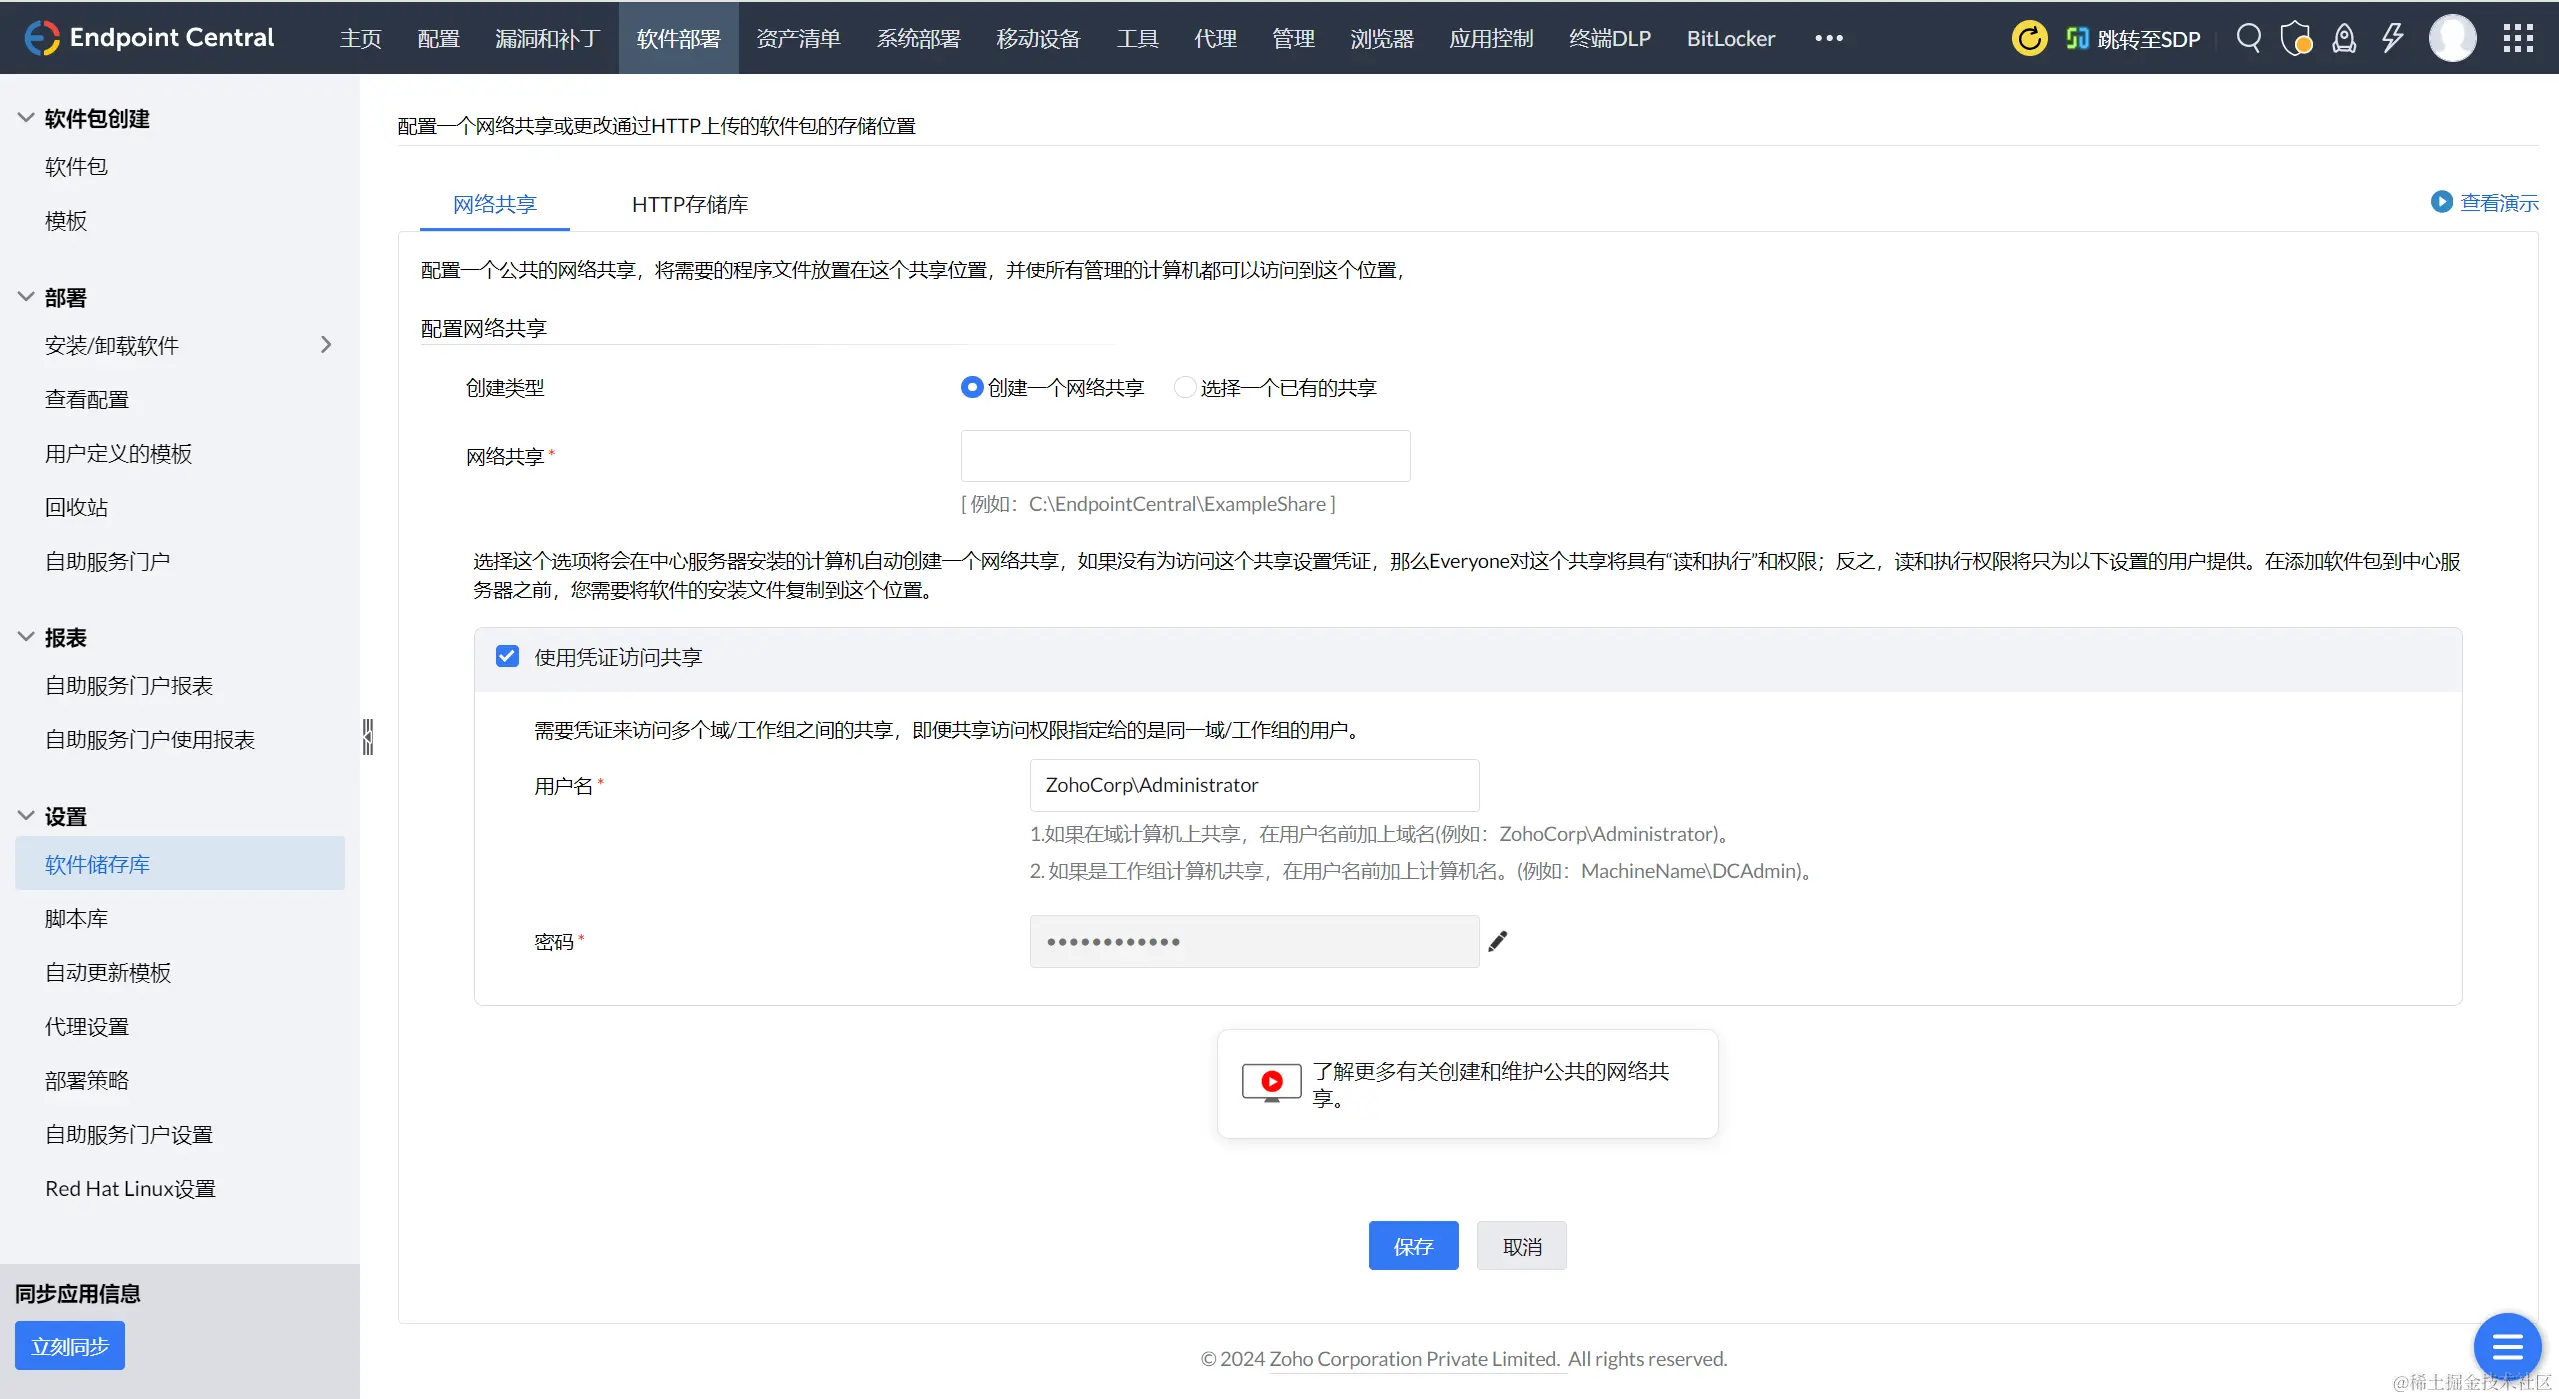The width and height of the screenshot is (2559, 1399).
Task: Open the apps grid launcher icon
Action: coord(2517,37)
